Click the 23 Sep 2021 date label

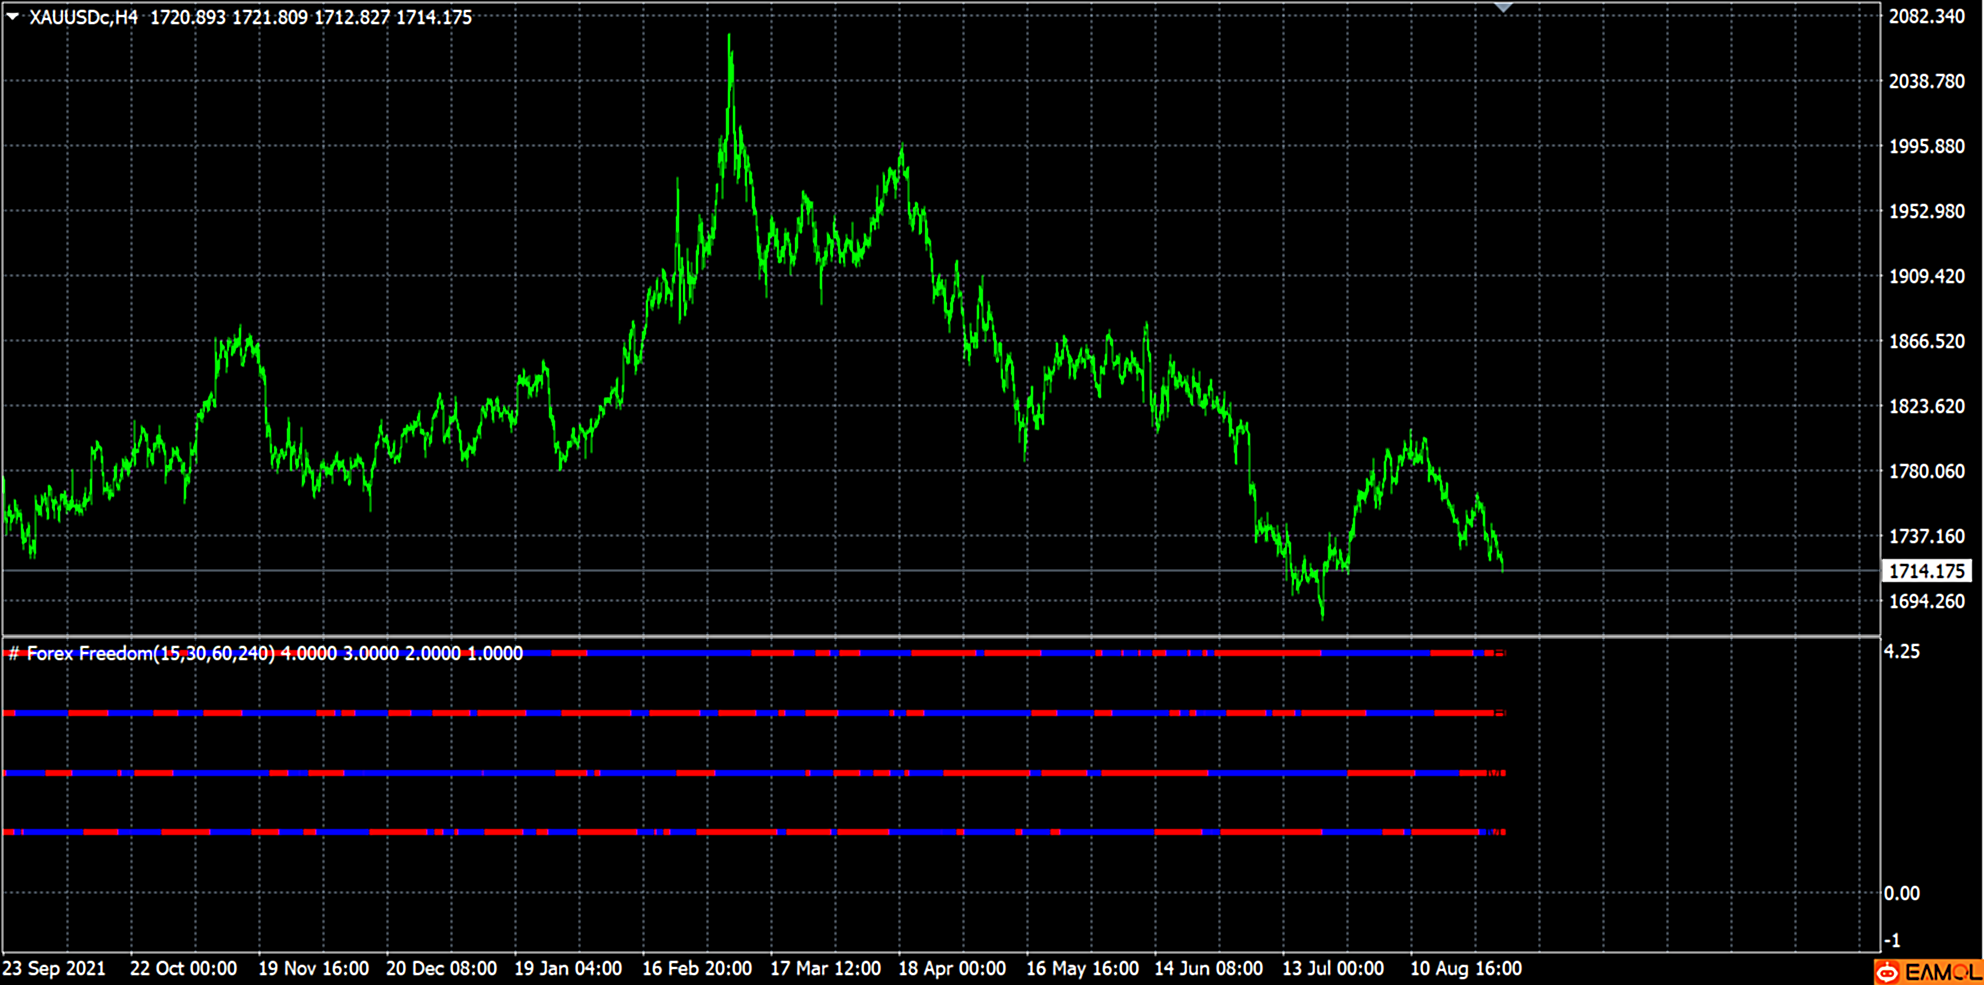[x=54, y=968]
